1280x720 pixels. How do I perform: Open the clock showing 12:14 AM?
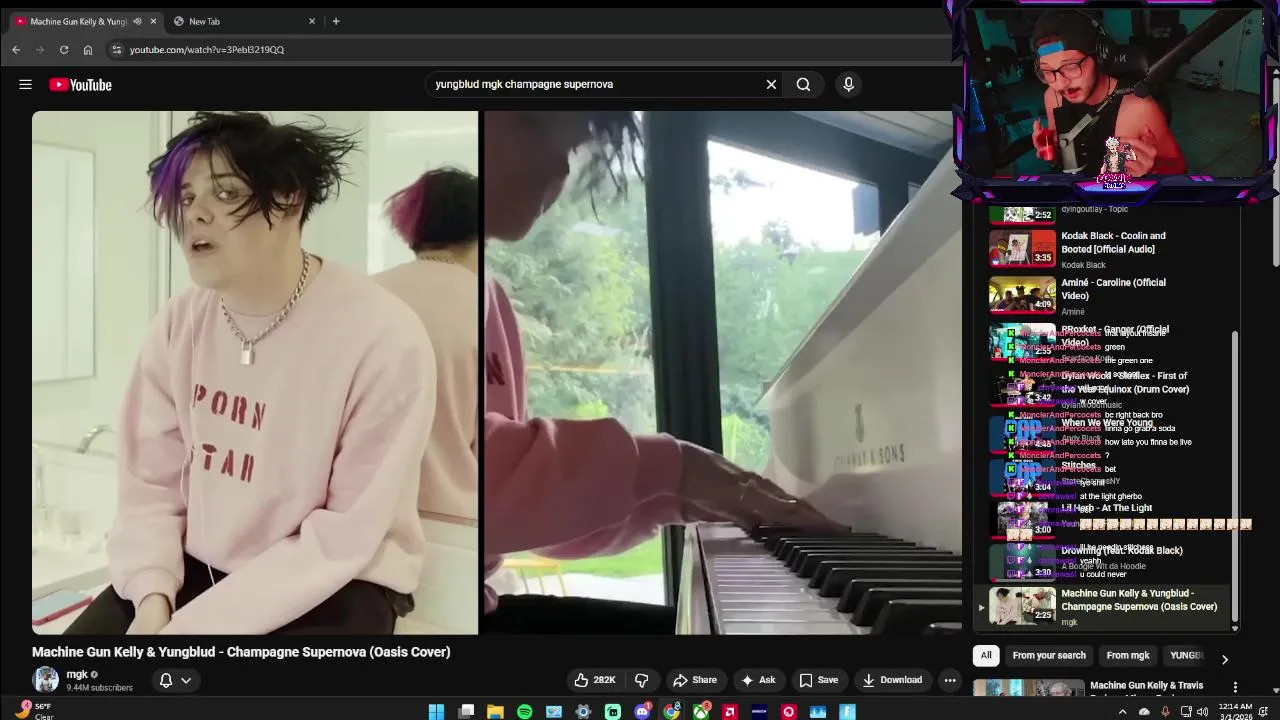(1235, 711)
